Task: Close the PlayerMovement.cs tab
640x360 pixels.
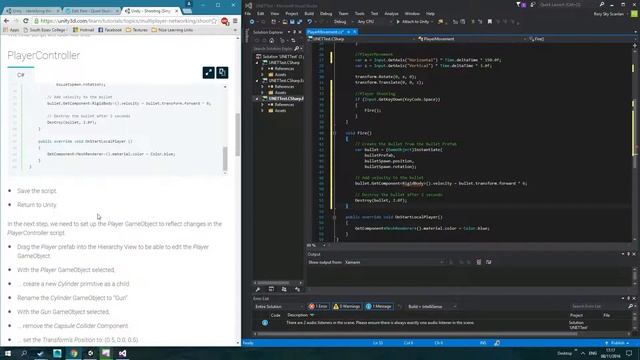Action: pos(355,32)
